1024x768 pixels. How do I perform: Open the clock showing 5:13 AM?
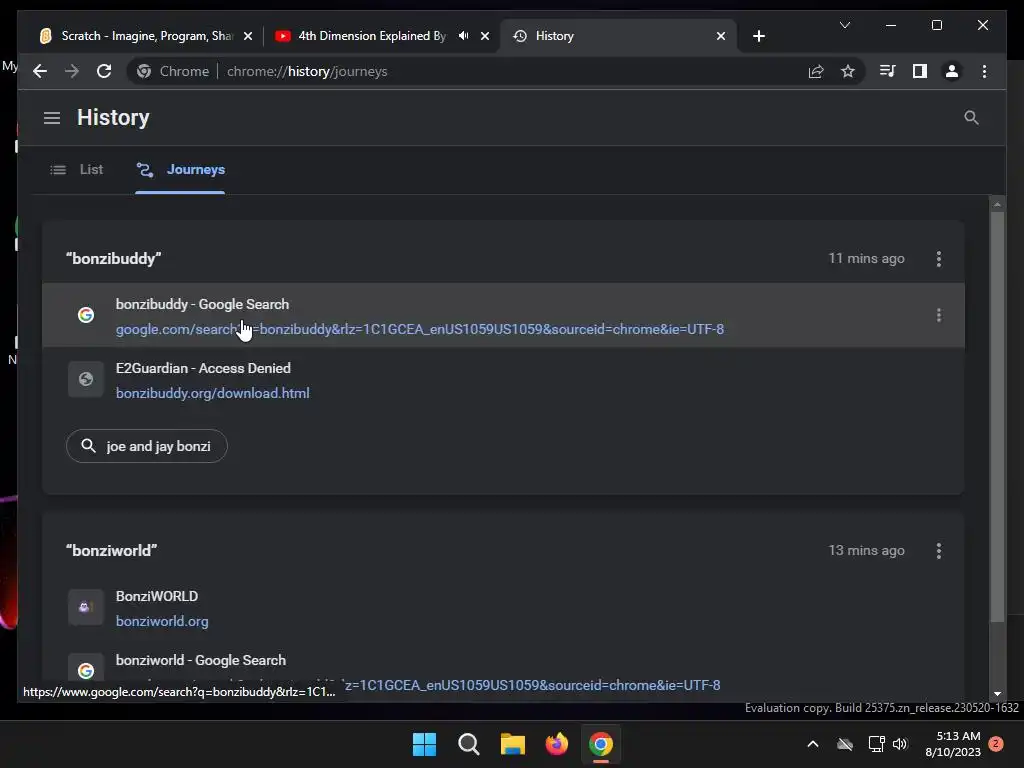coord(953,744)
